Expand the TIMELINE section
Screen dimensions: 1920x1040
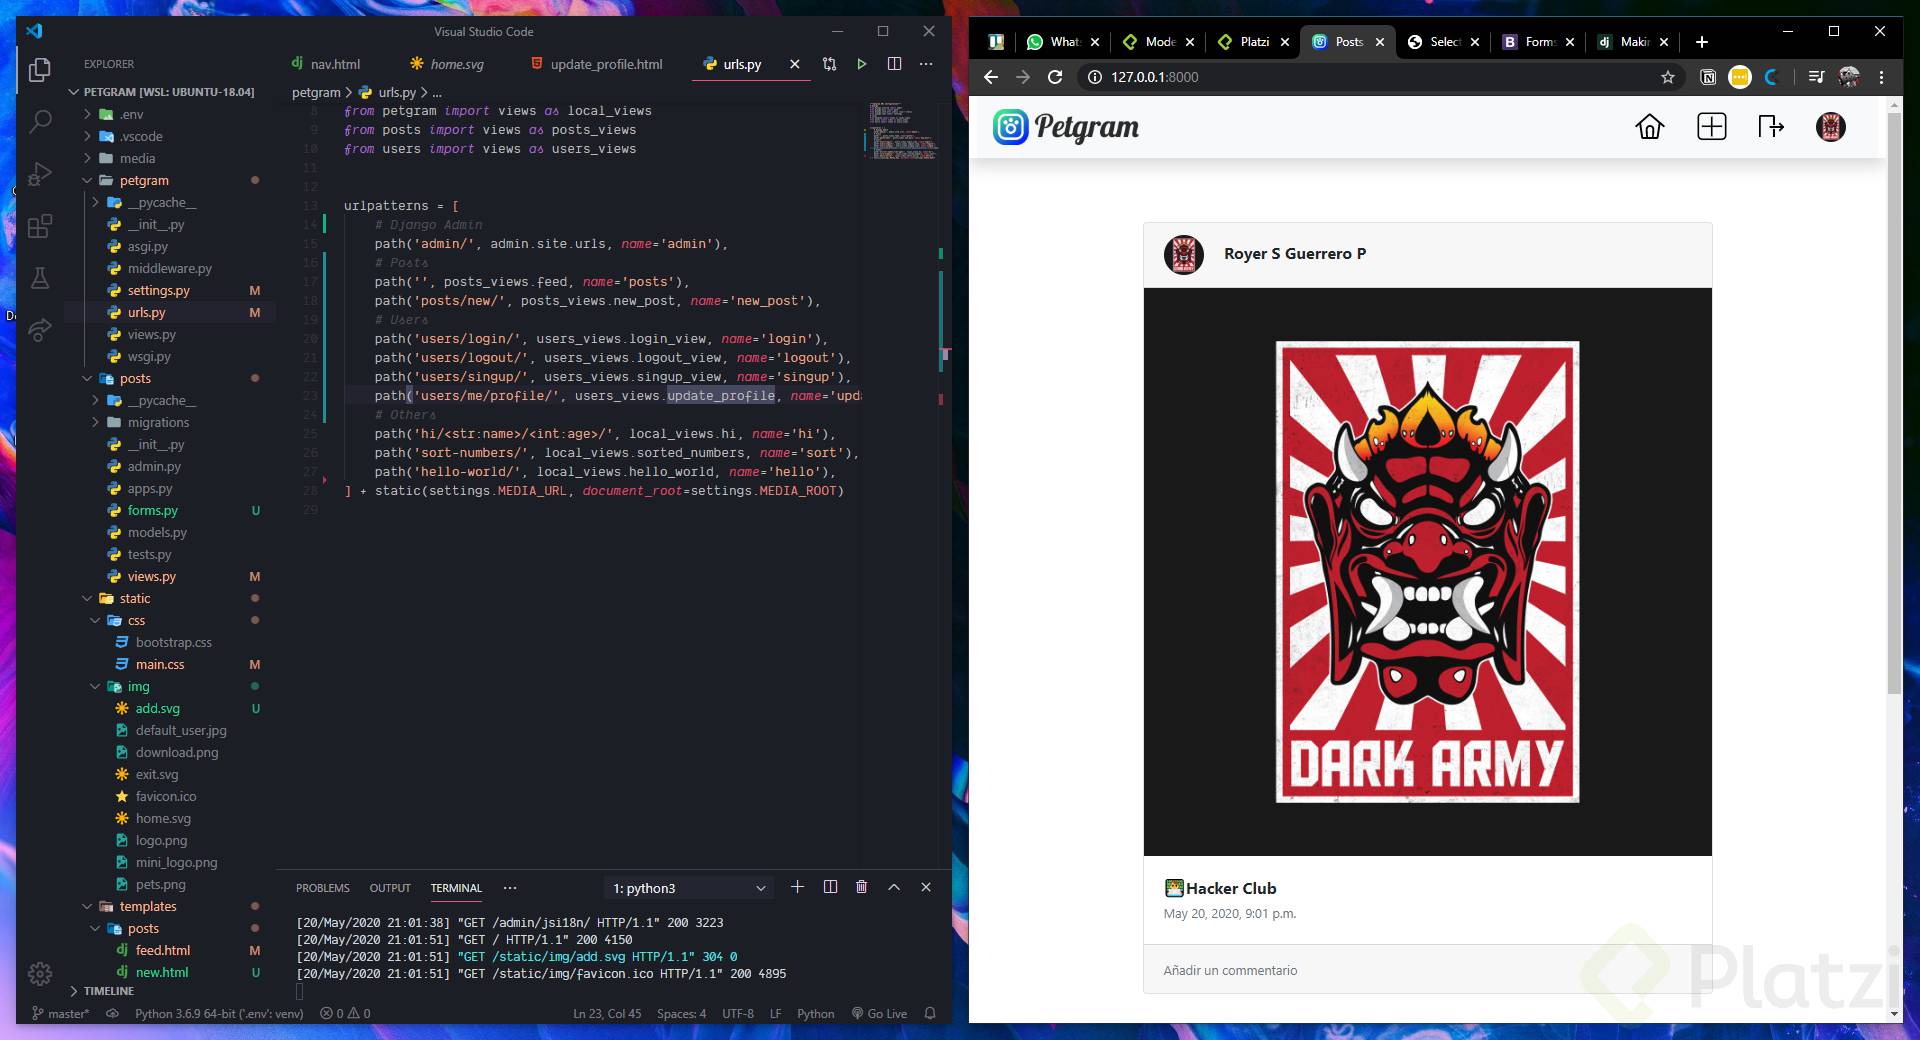(x=108, y=991)
